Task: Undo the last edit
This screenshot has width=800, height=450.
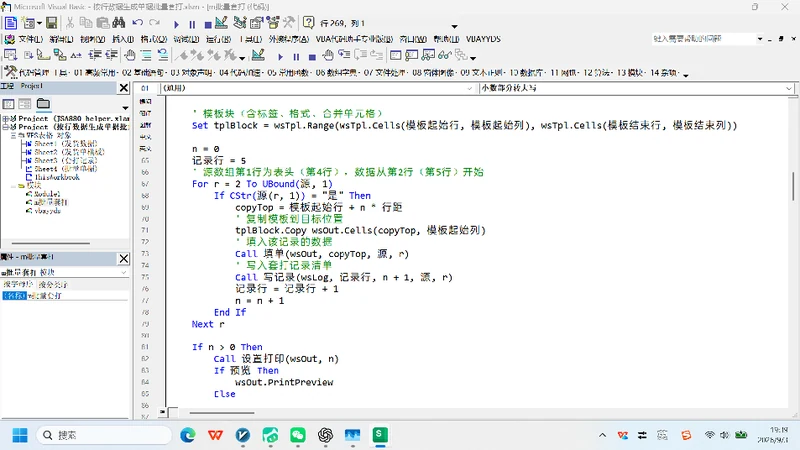Action: [137, 23]
